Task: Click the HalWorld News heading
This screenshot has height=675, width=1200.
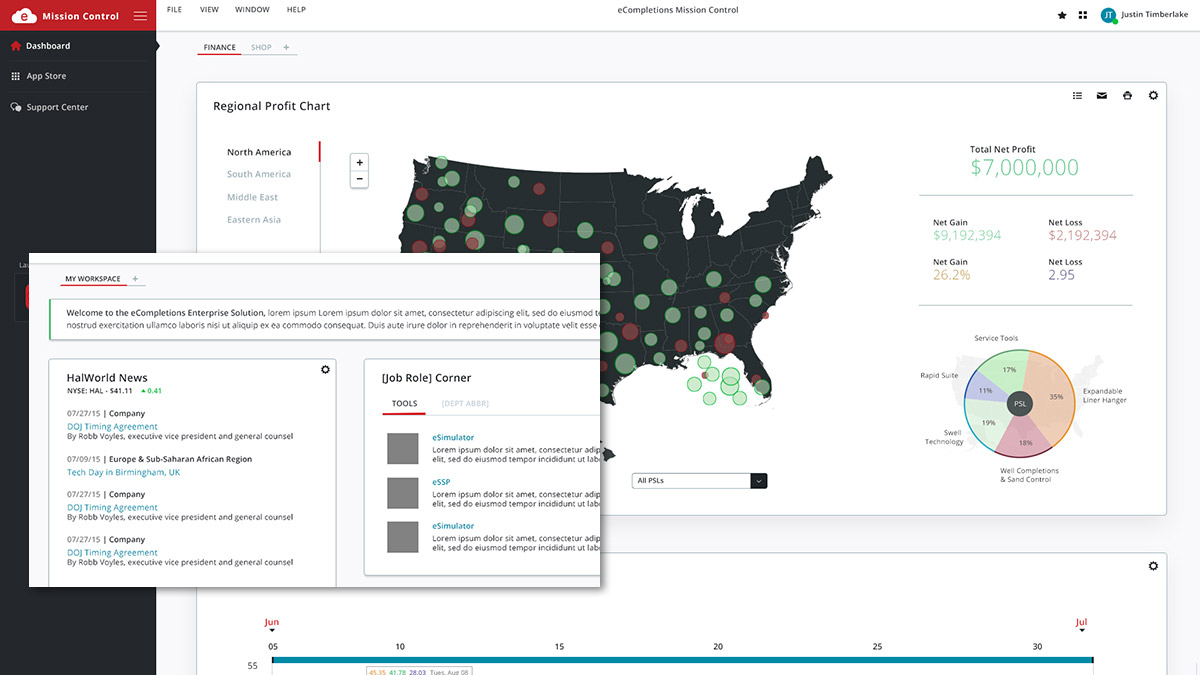Action: (x=107, y=378)
